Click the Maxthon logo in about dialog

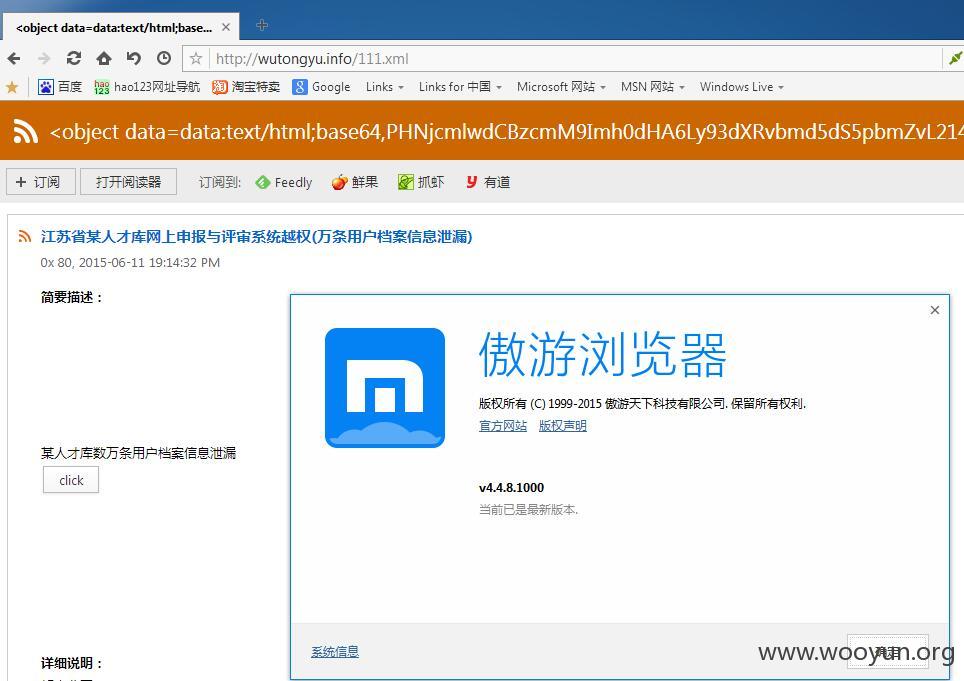click(385, 388)
